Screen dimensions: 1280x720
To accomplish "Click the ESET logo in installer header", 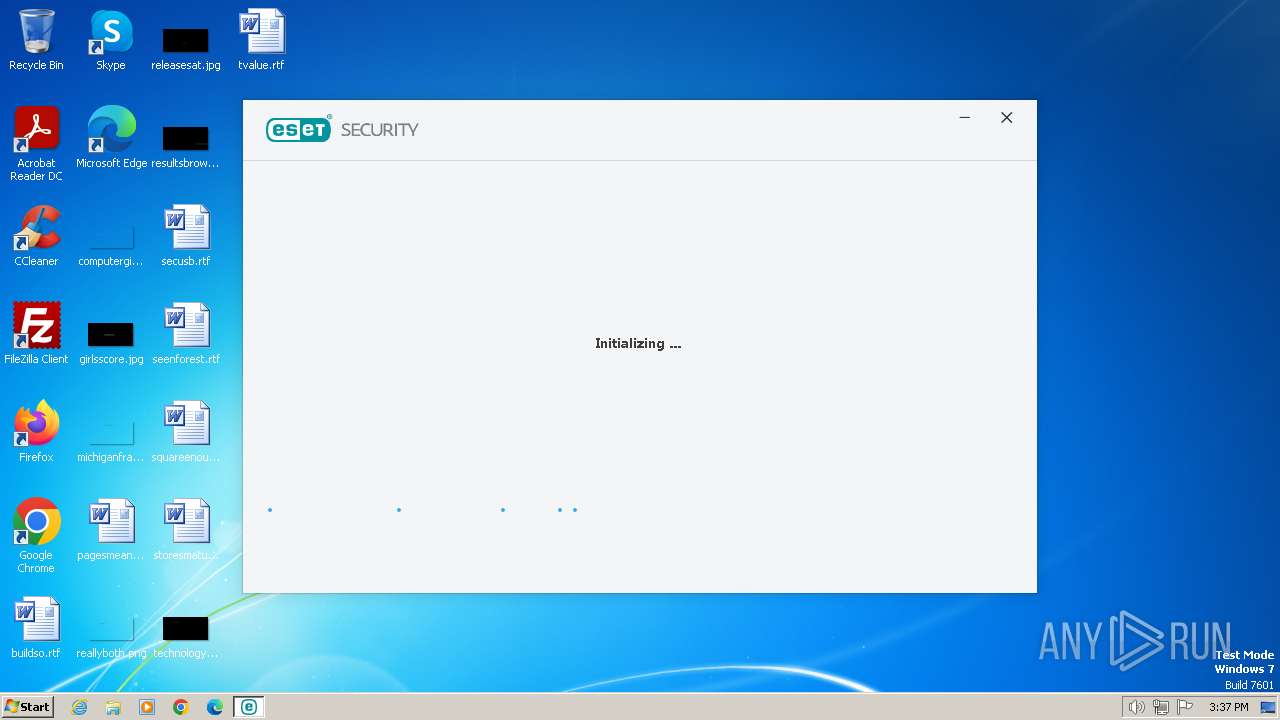I will 298,130.
